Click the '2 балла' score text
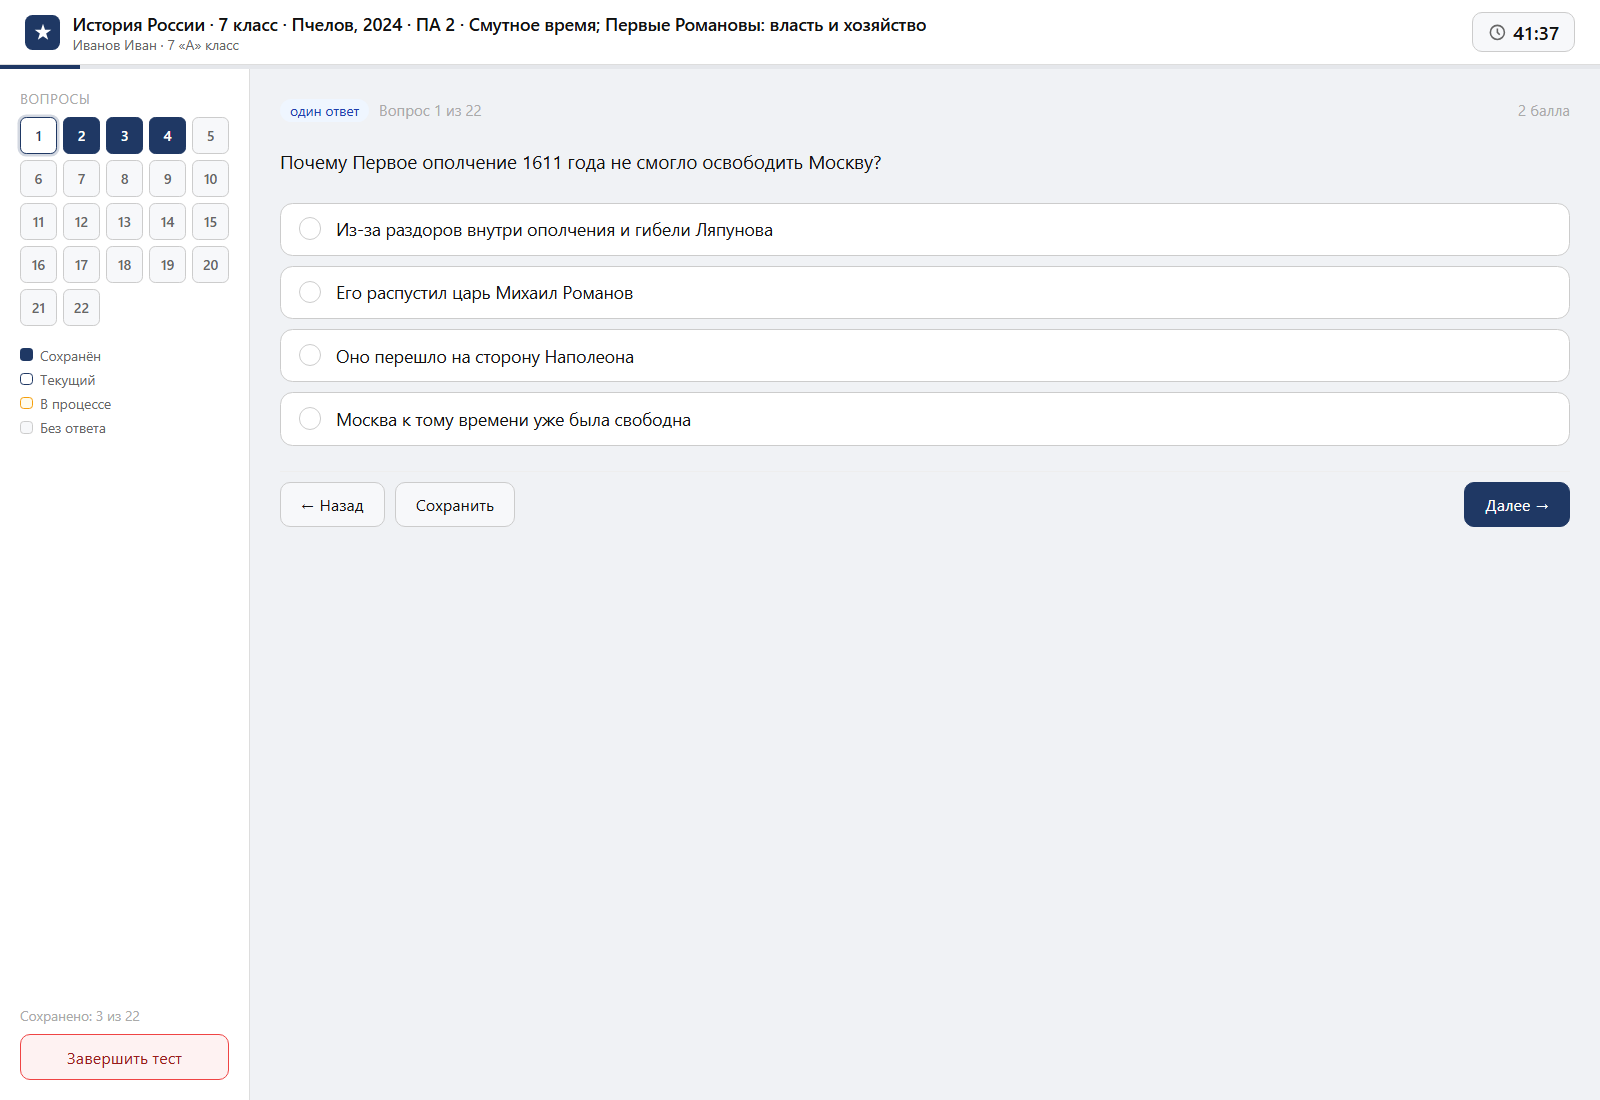Image resolution: width=1600 pixels, height=1100 pixels. click(x=1543, y=111)
